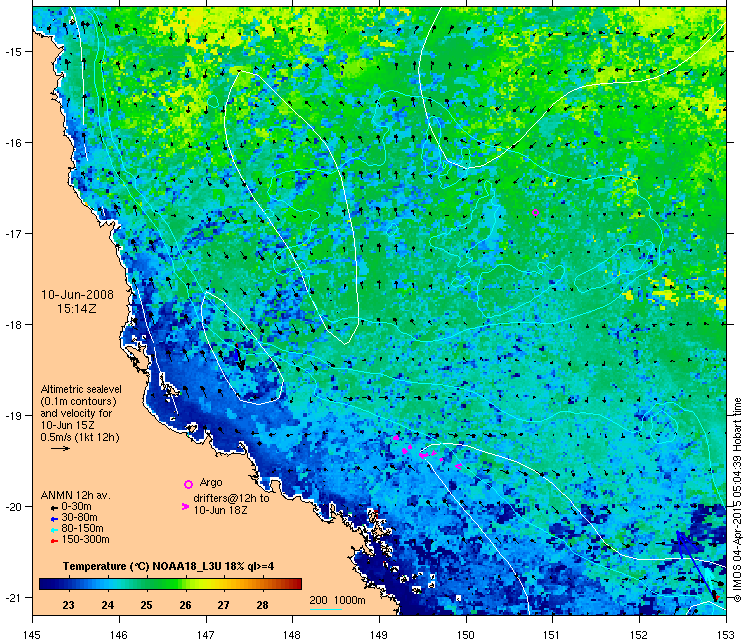Click the '10-Jun 18Z' drifter time text

[x=221, y=510]
